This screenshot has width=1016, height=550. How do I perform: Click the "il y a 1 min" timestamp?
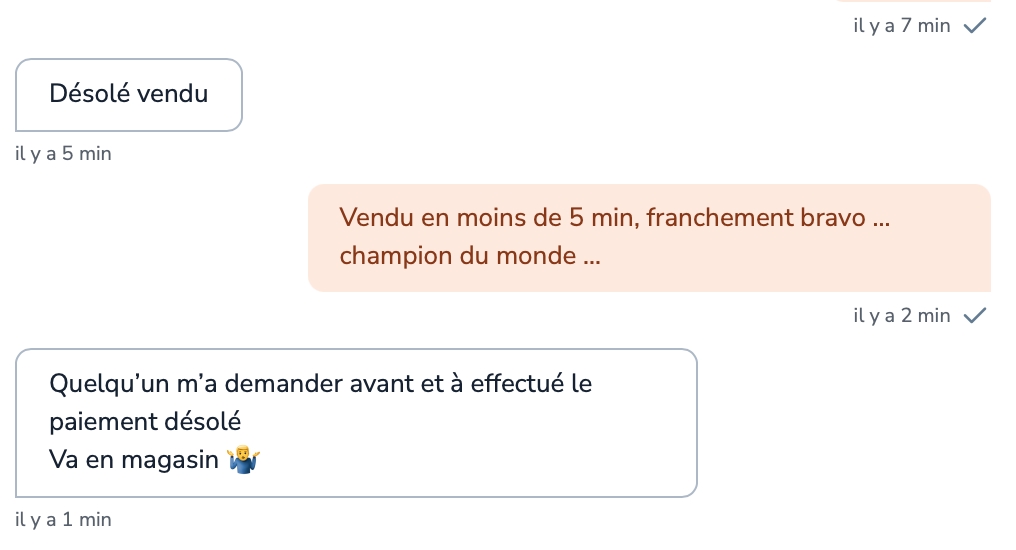(64, 520)
